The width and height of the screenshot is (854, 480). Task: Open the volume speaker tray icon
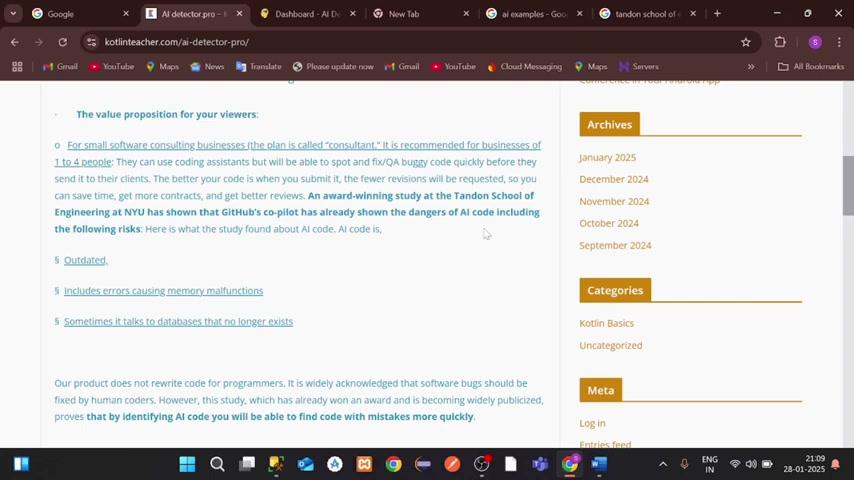751,464
